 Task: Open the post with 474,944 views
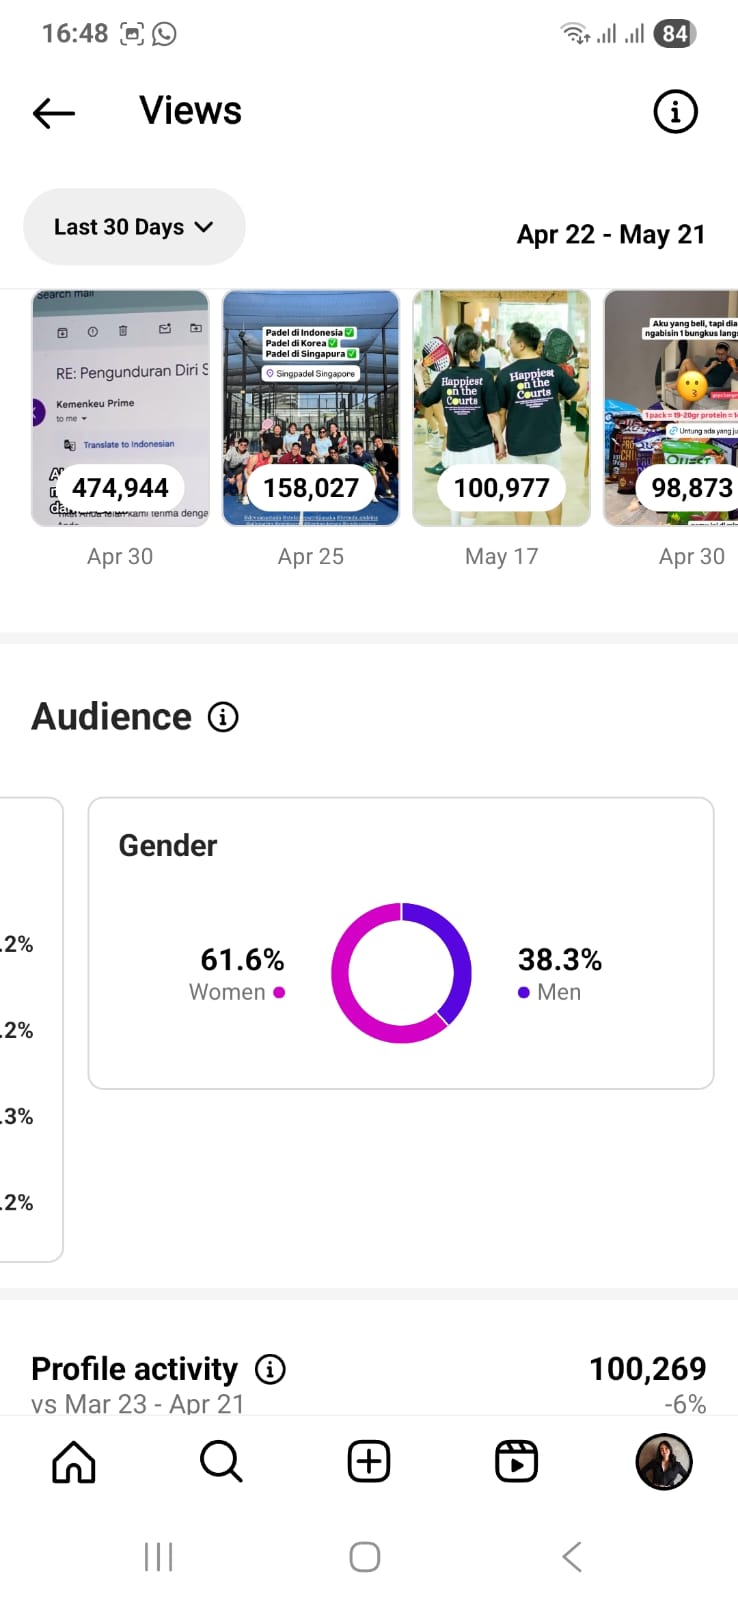pyautogui.click(x=120, y=408)
